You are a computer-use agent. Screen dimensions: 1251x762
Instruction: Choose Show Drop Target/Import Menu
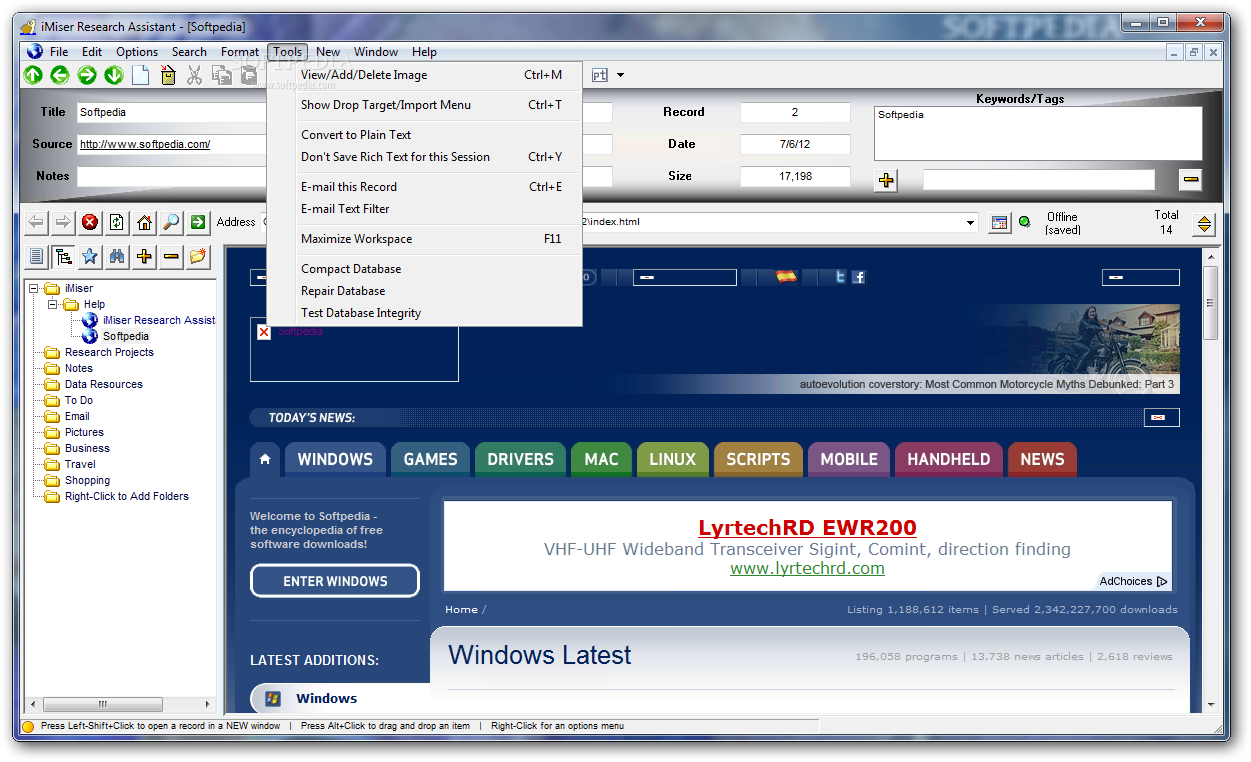click(x=424, y=105)
